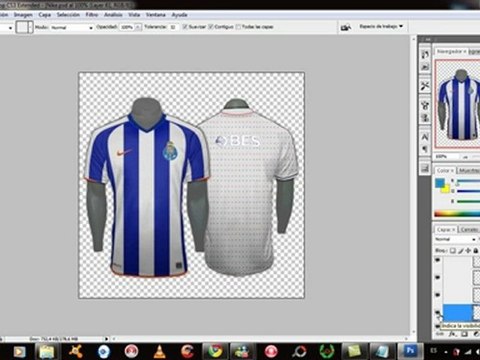480x360 pixels.
Task: Open the Character panel 'A' icon
Action: (x=425, y=137)
